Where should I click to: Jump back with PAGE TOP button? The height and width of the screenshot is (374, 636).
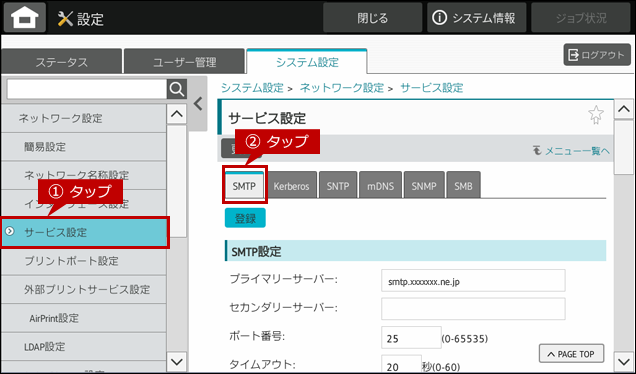571,354
